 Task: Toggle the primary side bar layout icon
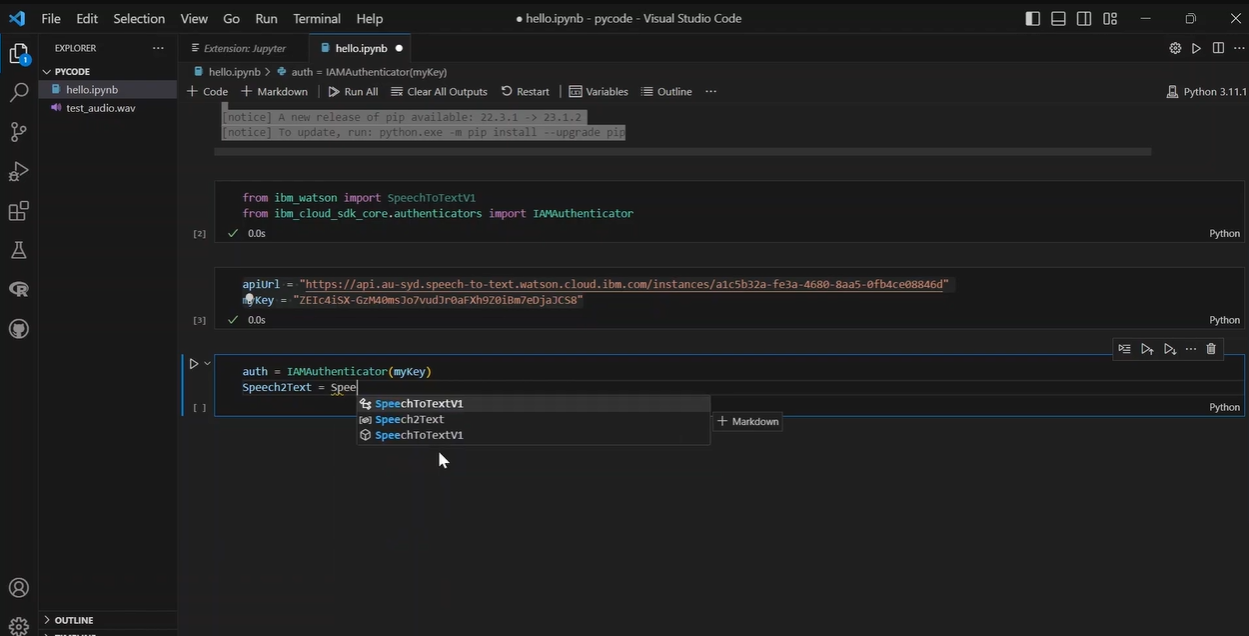pos(1033,18)
